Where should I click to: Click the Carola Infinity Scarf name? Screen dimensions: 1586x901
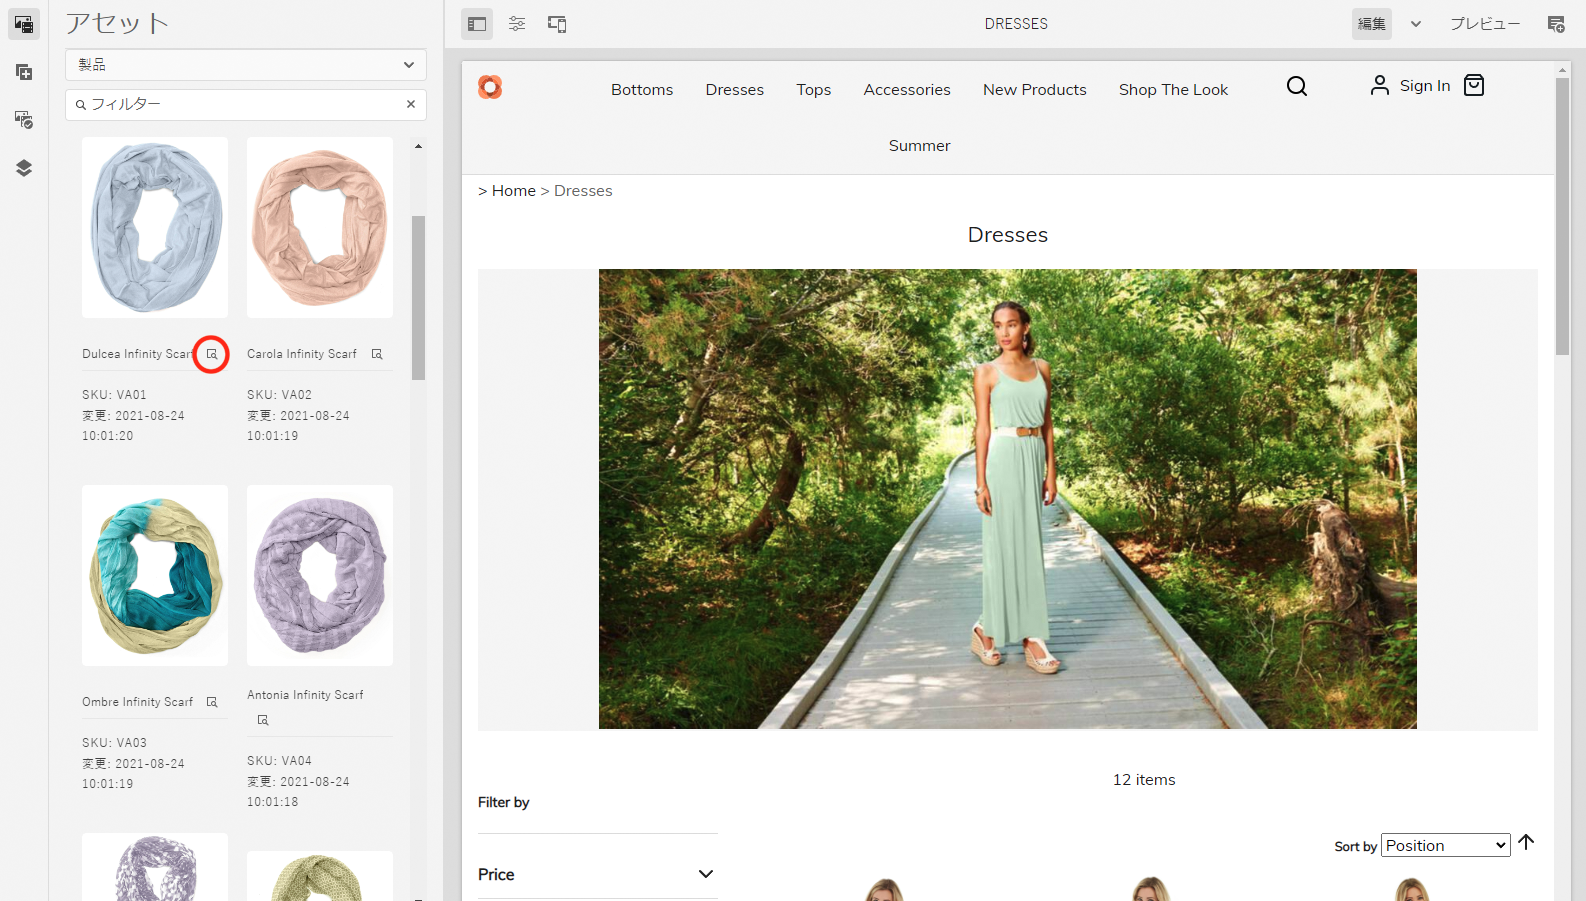click(302, 354)
